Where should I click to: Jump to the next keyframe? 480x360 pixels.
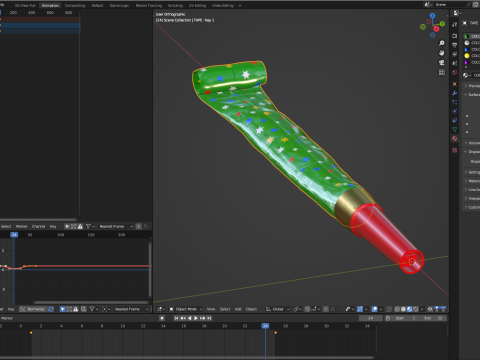202,318
